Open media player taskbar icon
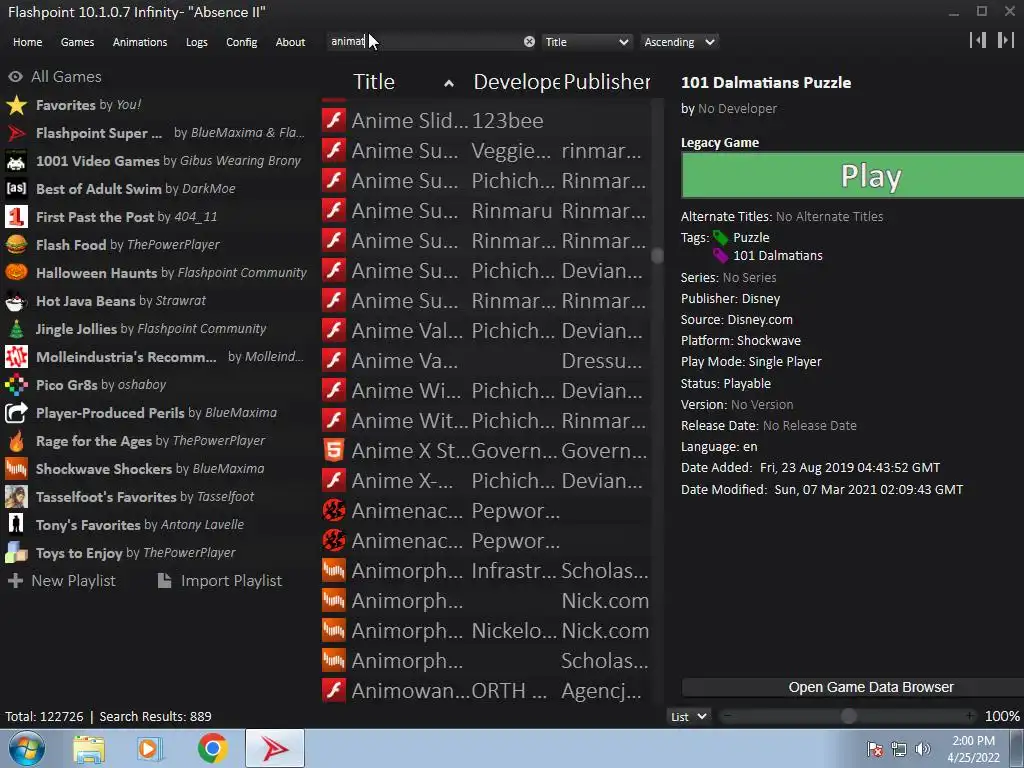This screenshot has width=1024, height=768. [x=150, y=748]
